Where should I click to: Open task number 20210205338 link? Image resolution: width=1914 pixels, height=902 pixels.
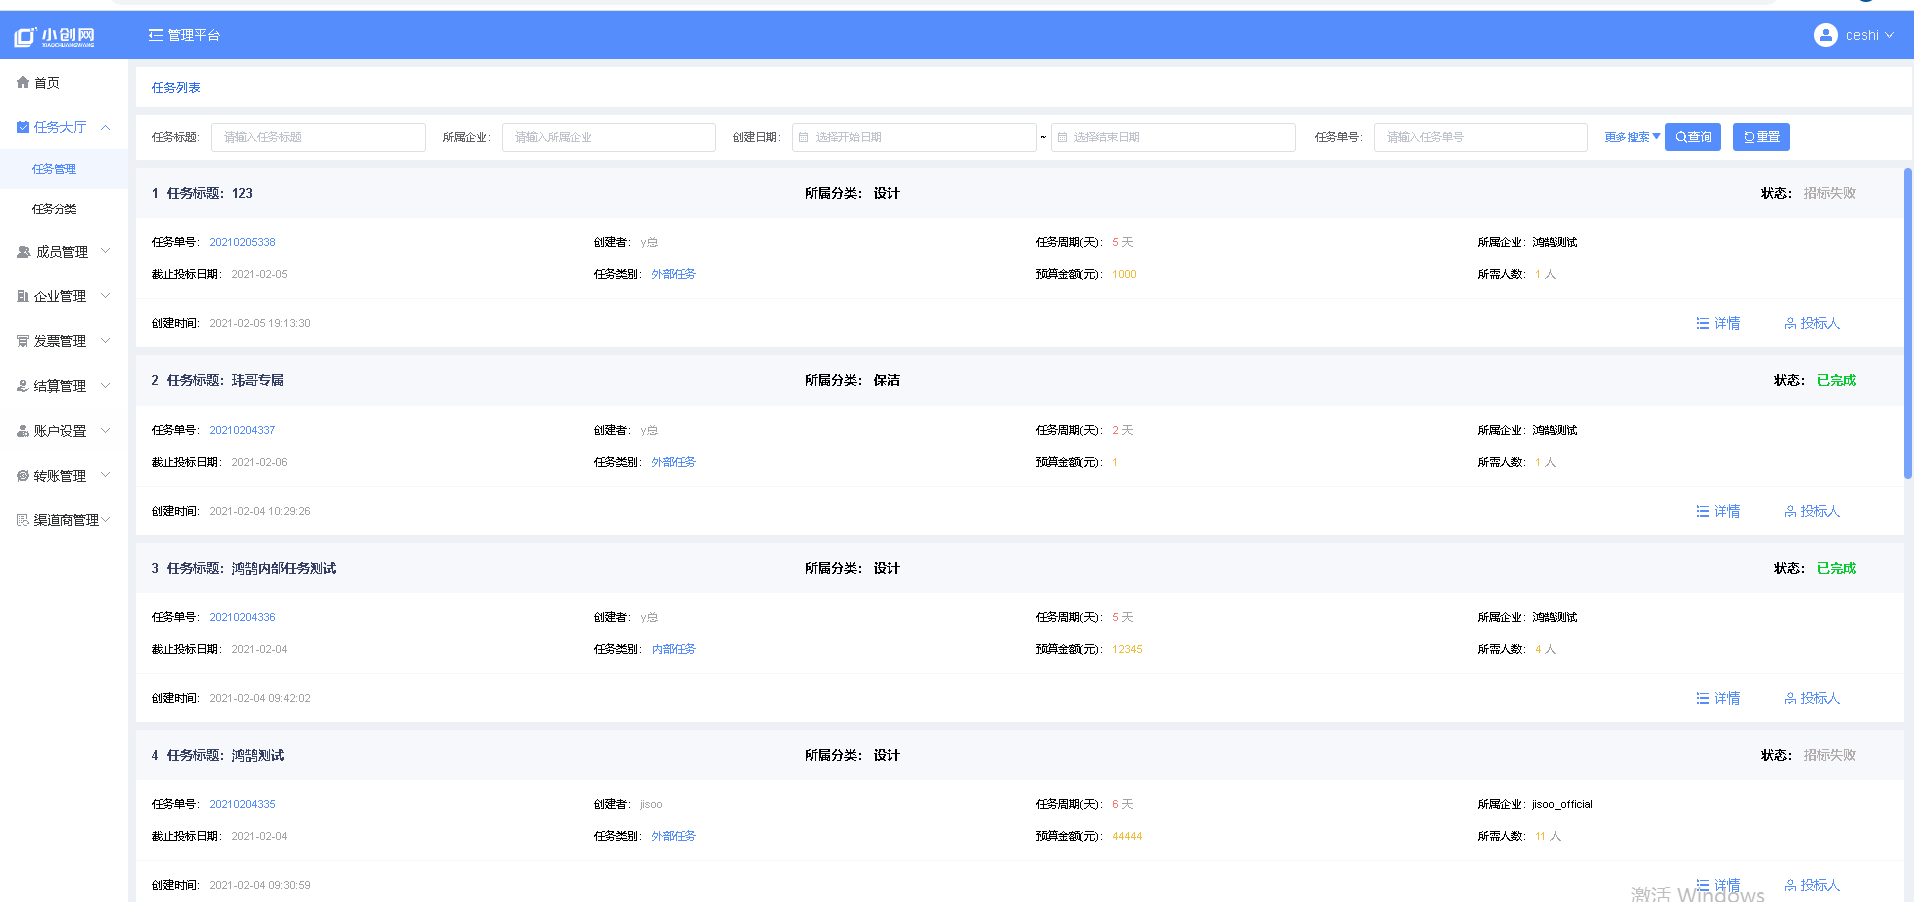pyautogui.click(x=242, y=242)
